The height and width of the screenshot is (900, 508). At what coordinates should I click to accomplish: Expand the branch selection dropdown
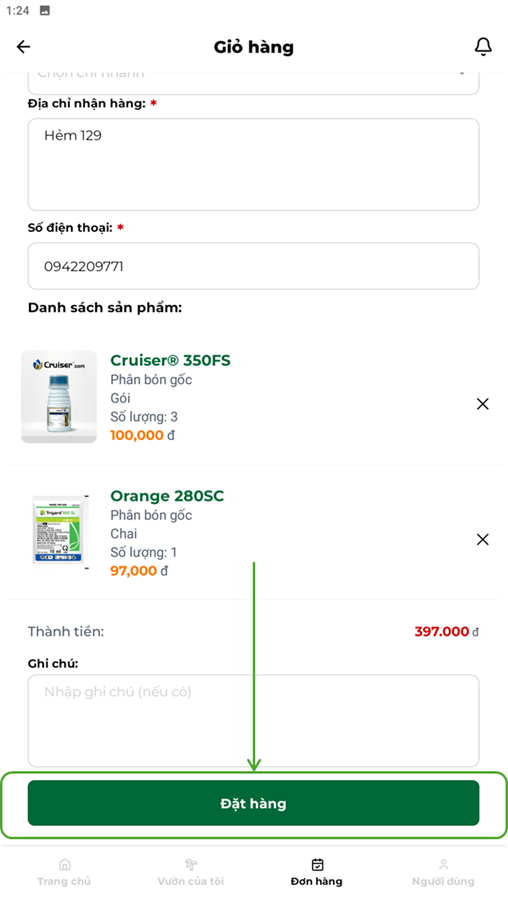(254, 83)
